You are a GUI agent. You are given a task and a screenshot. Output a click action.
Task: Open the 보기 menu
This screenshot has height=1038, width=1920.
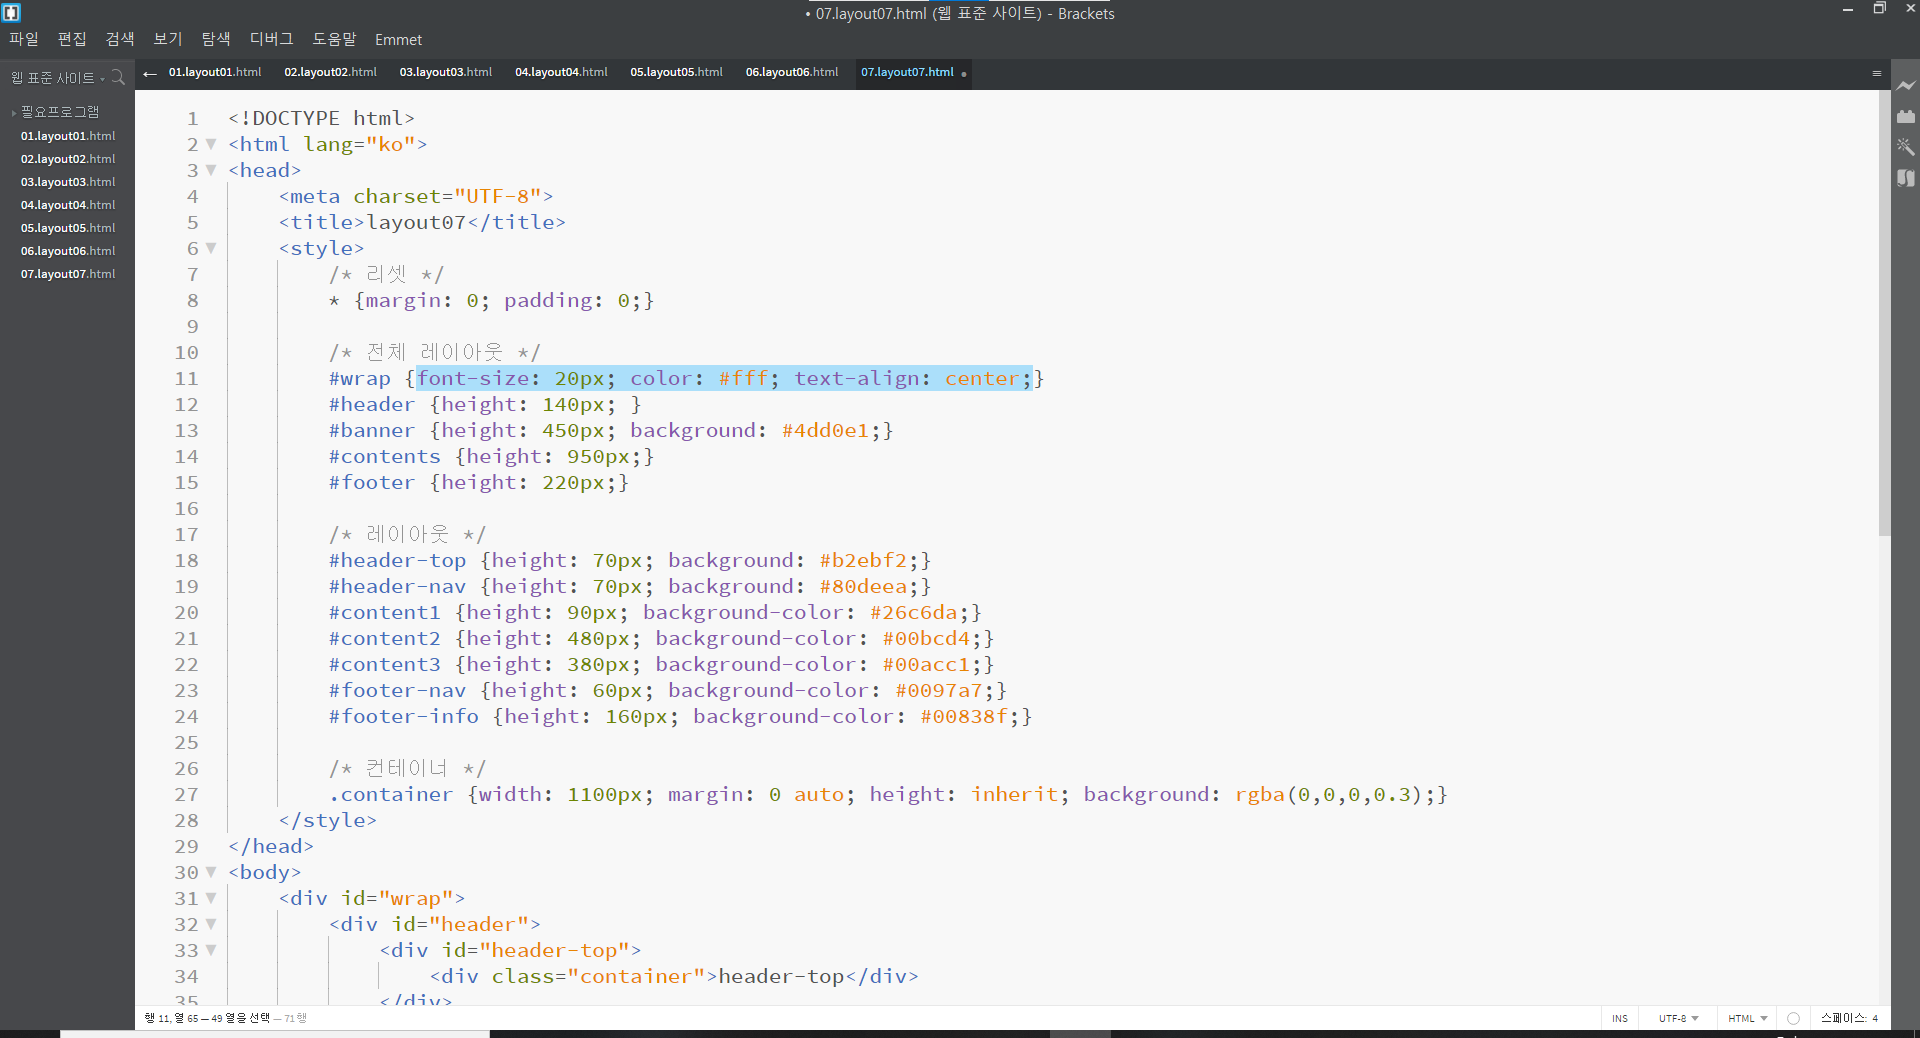tap(168, 39)
